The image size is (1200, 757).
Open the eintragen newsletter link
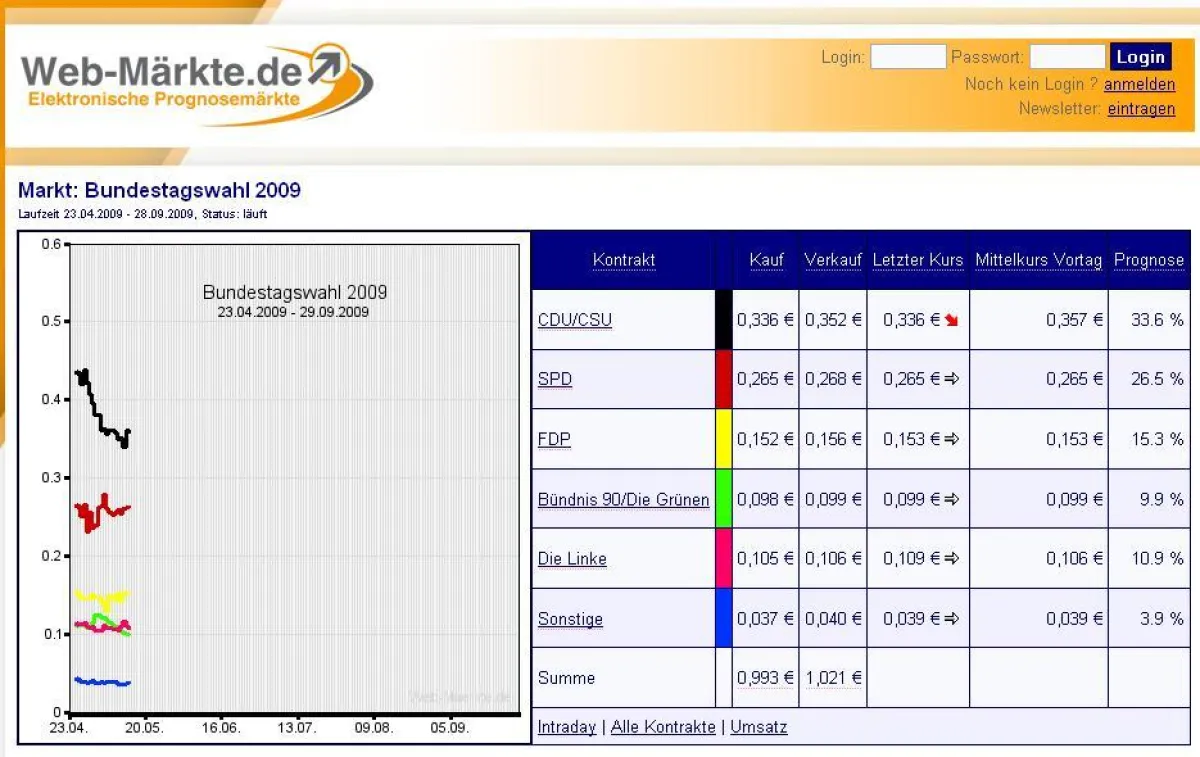[1141, 109]
